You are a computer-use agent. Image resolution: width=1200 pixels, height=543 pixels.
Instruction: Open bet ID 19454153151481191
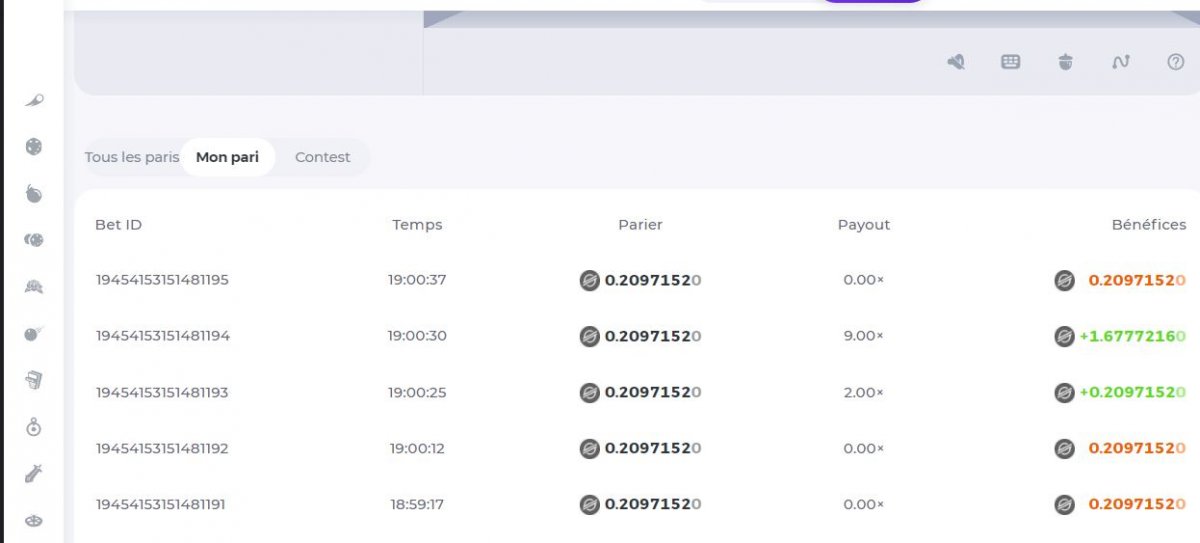point(161,505)
